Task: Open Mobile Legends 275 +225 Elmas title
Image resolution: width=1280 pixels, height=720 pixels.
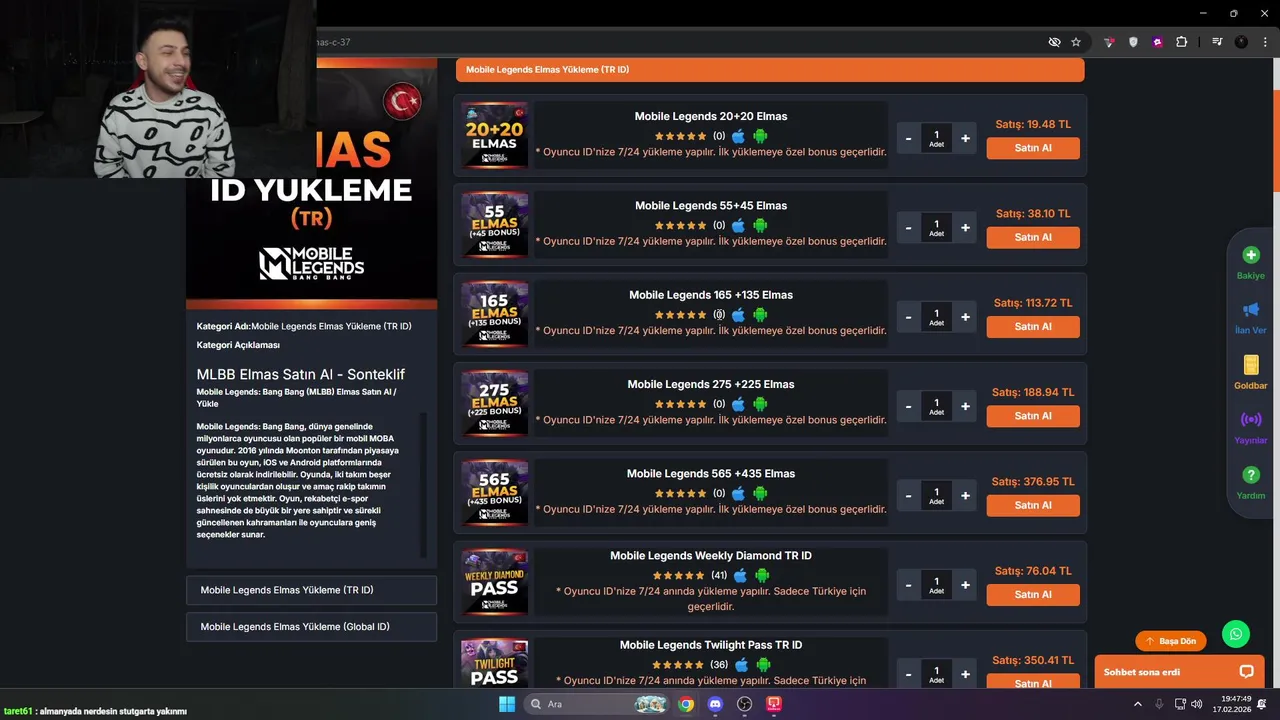Action: click(x=711, y=384)
